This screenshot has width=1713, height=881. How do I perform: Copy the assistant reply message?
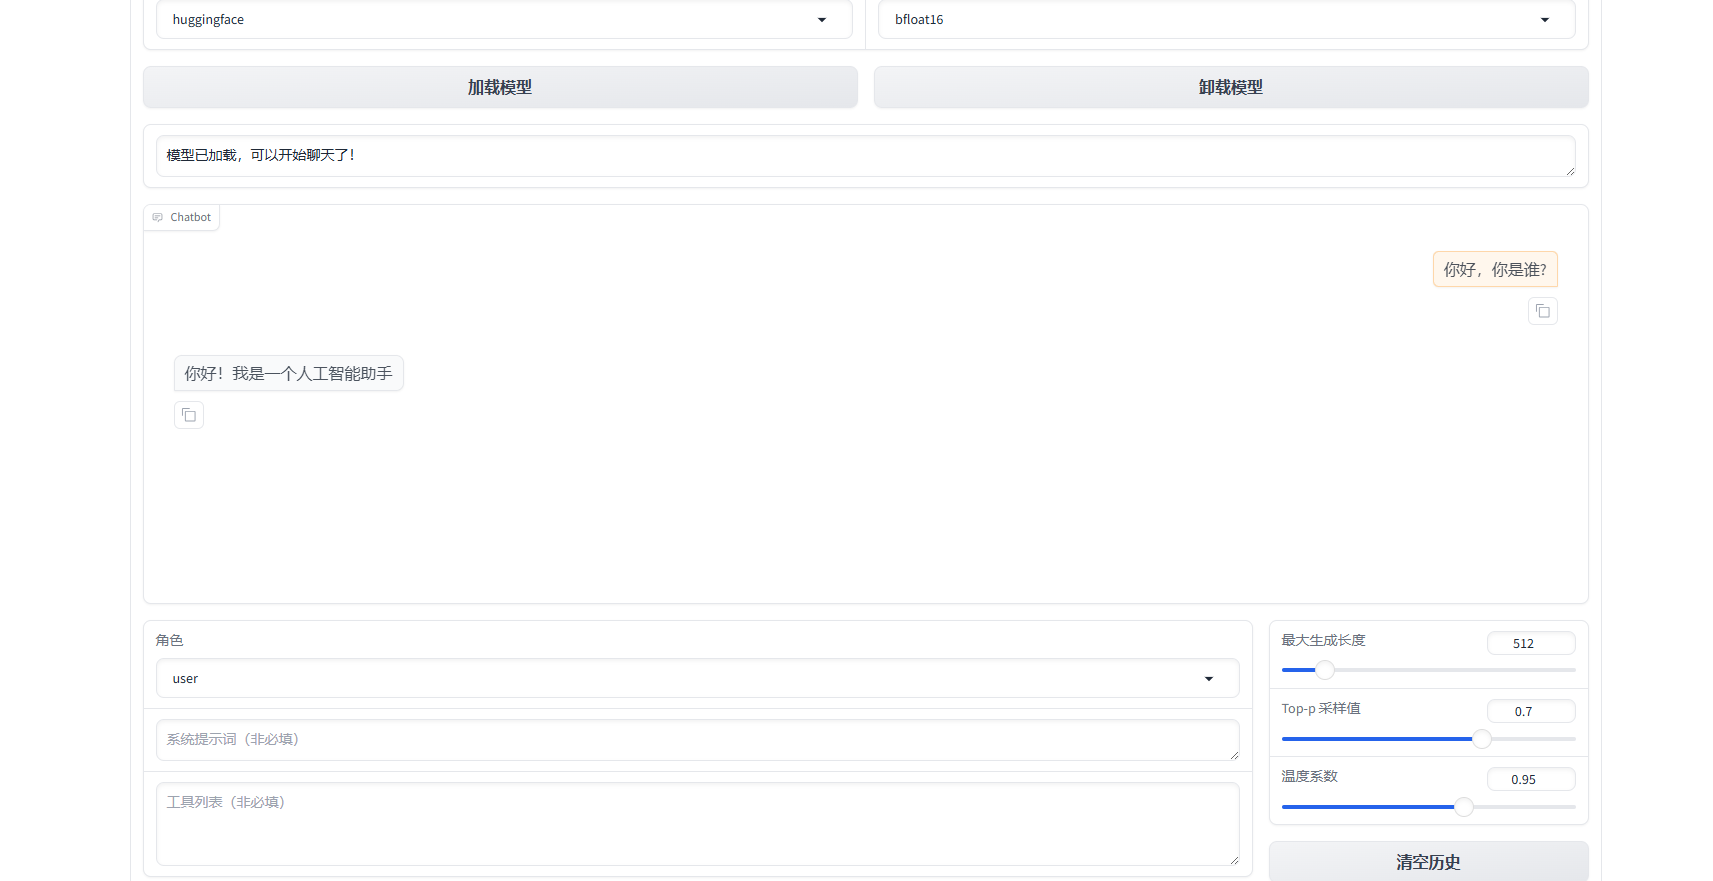click(x=189, y=415)
